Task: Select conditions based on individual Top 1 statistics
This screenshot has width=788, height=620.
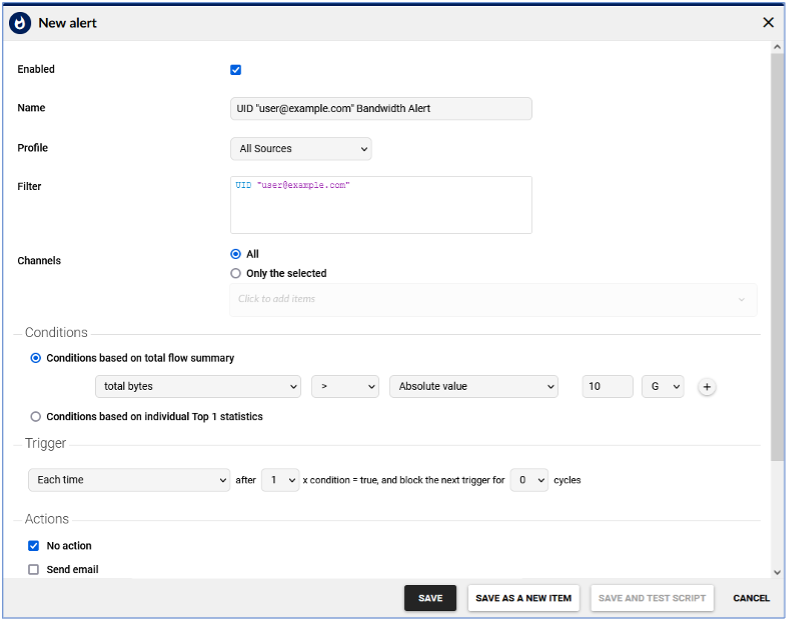Action: pyautogui.click(x=37, y=417)
